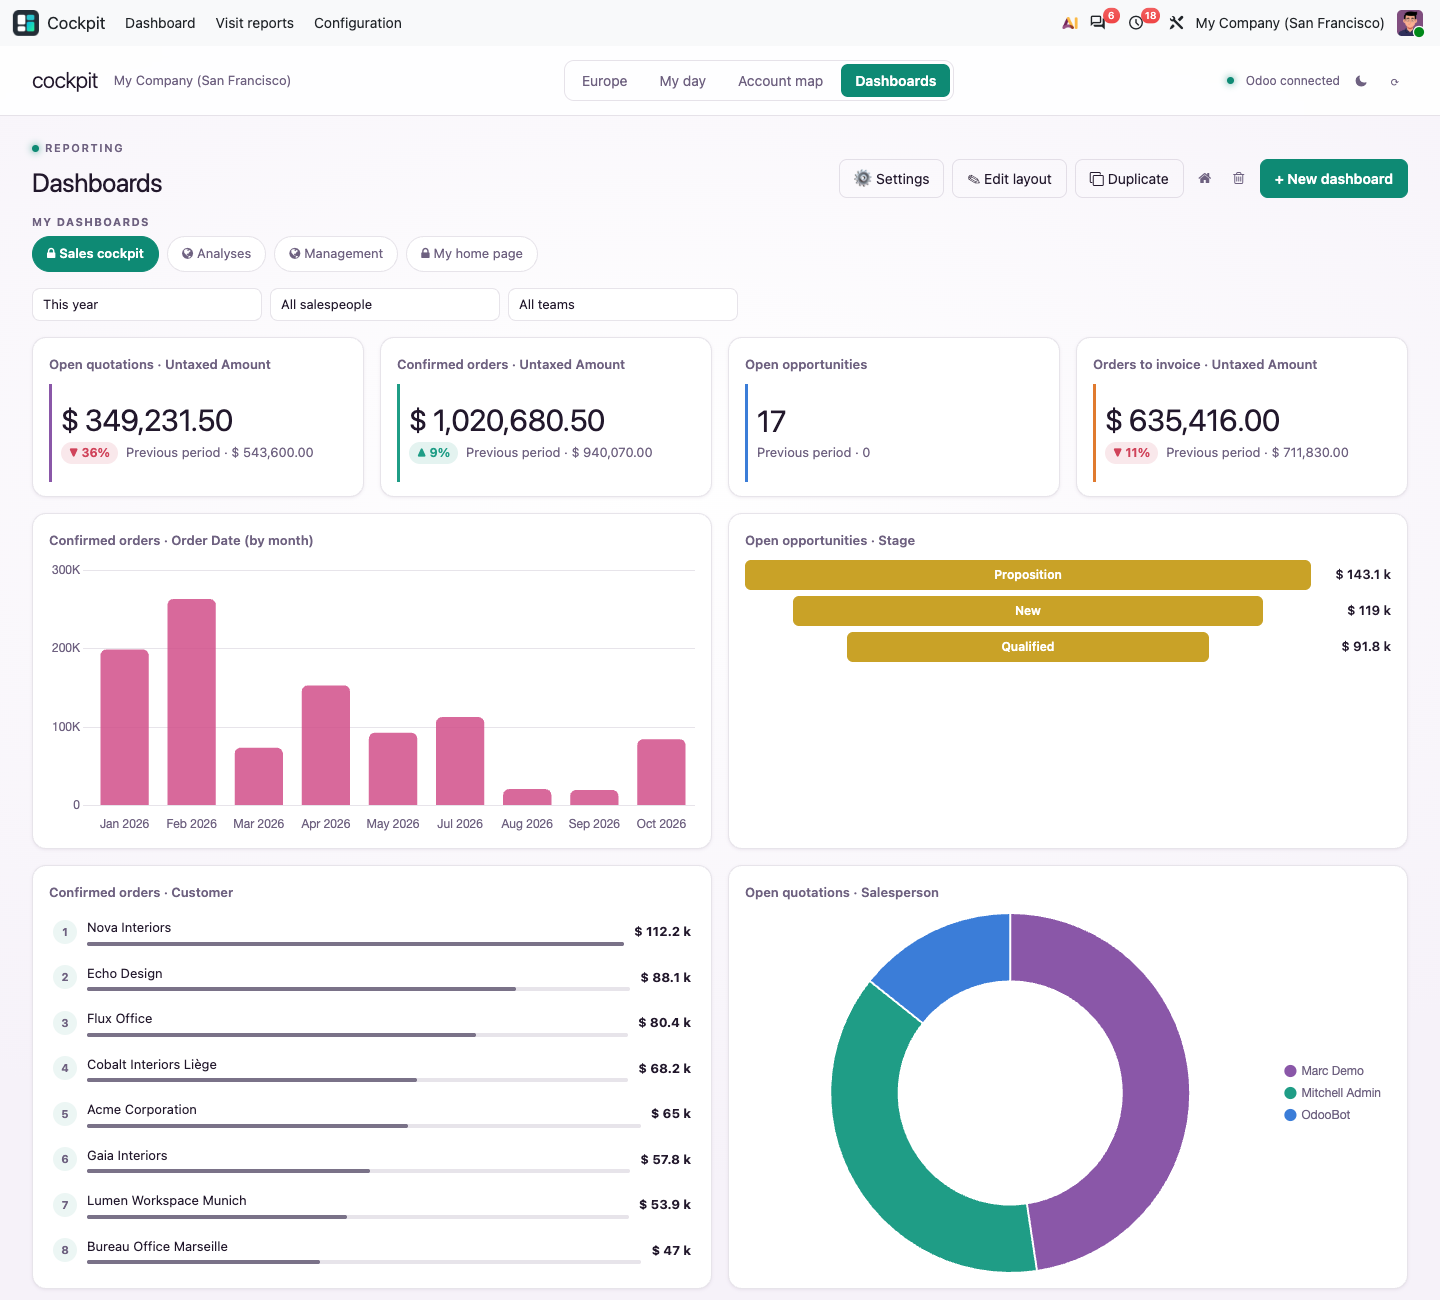Open the user avatar menu
Viewport: 1440px width, 1300px height.
point(1410,23)
